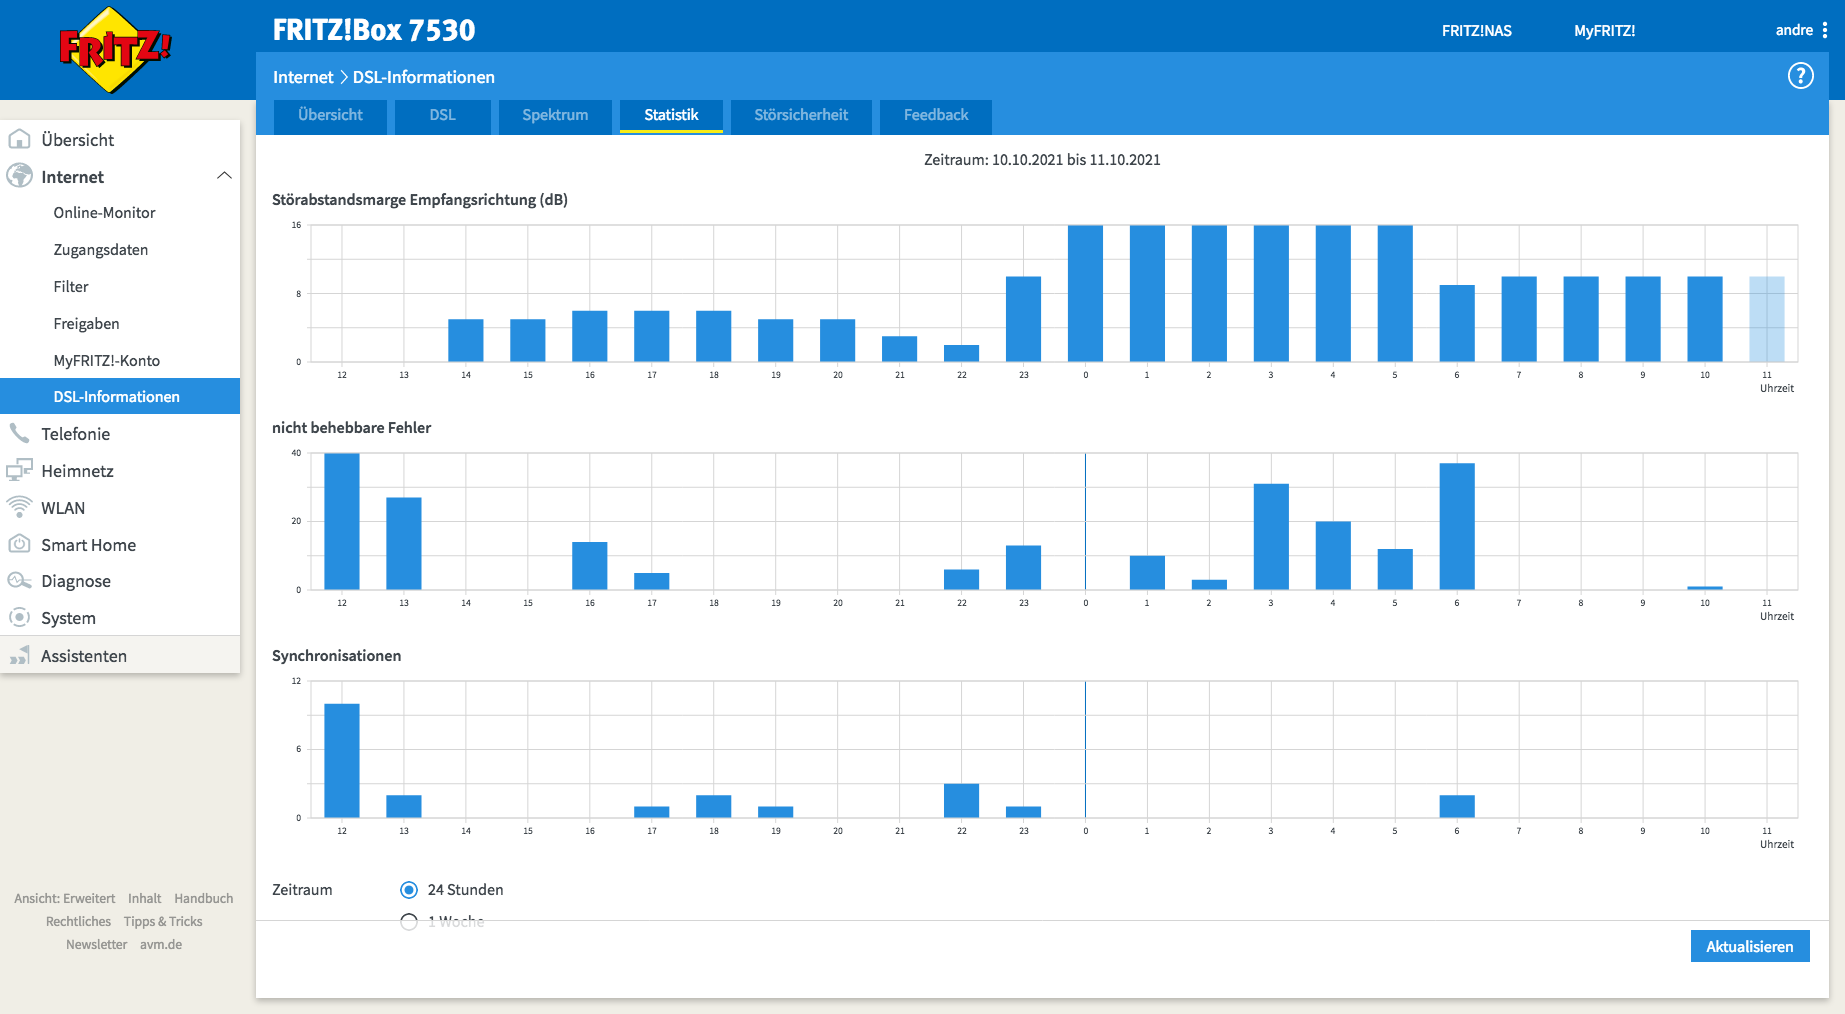Click the Heimnetz network icon
The image size is (1845, 1014).
tap(19, 470)
